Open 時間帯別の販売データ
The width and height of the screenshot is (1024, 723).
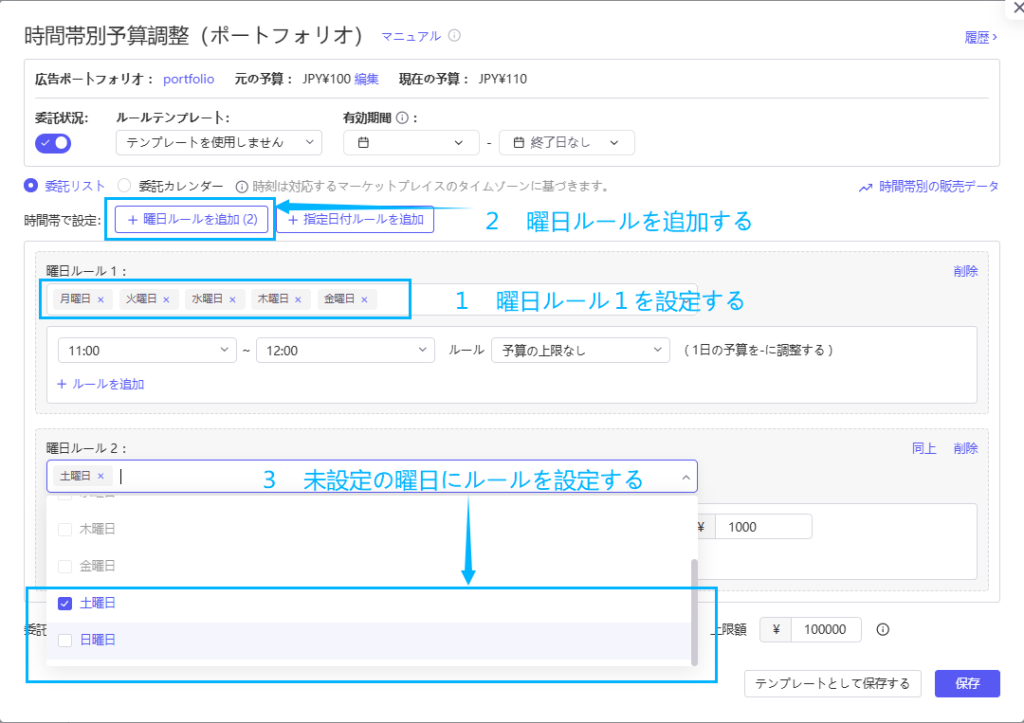tap(938, 187)
